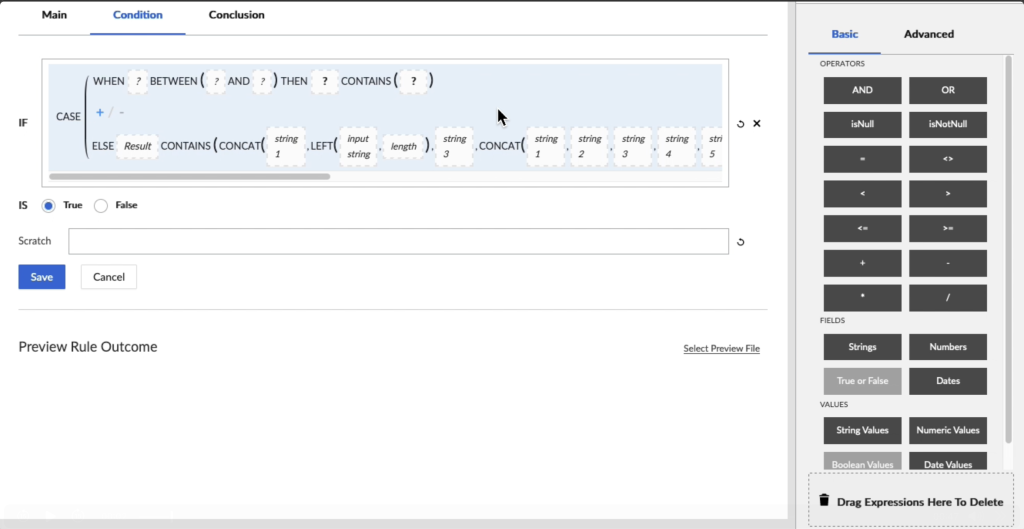The image size is (1024, 529).
Task: Remove a case branch with the minus icon
Action: [122, 112]
